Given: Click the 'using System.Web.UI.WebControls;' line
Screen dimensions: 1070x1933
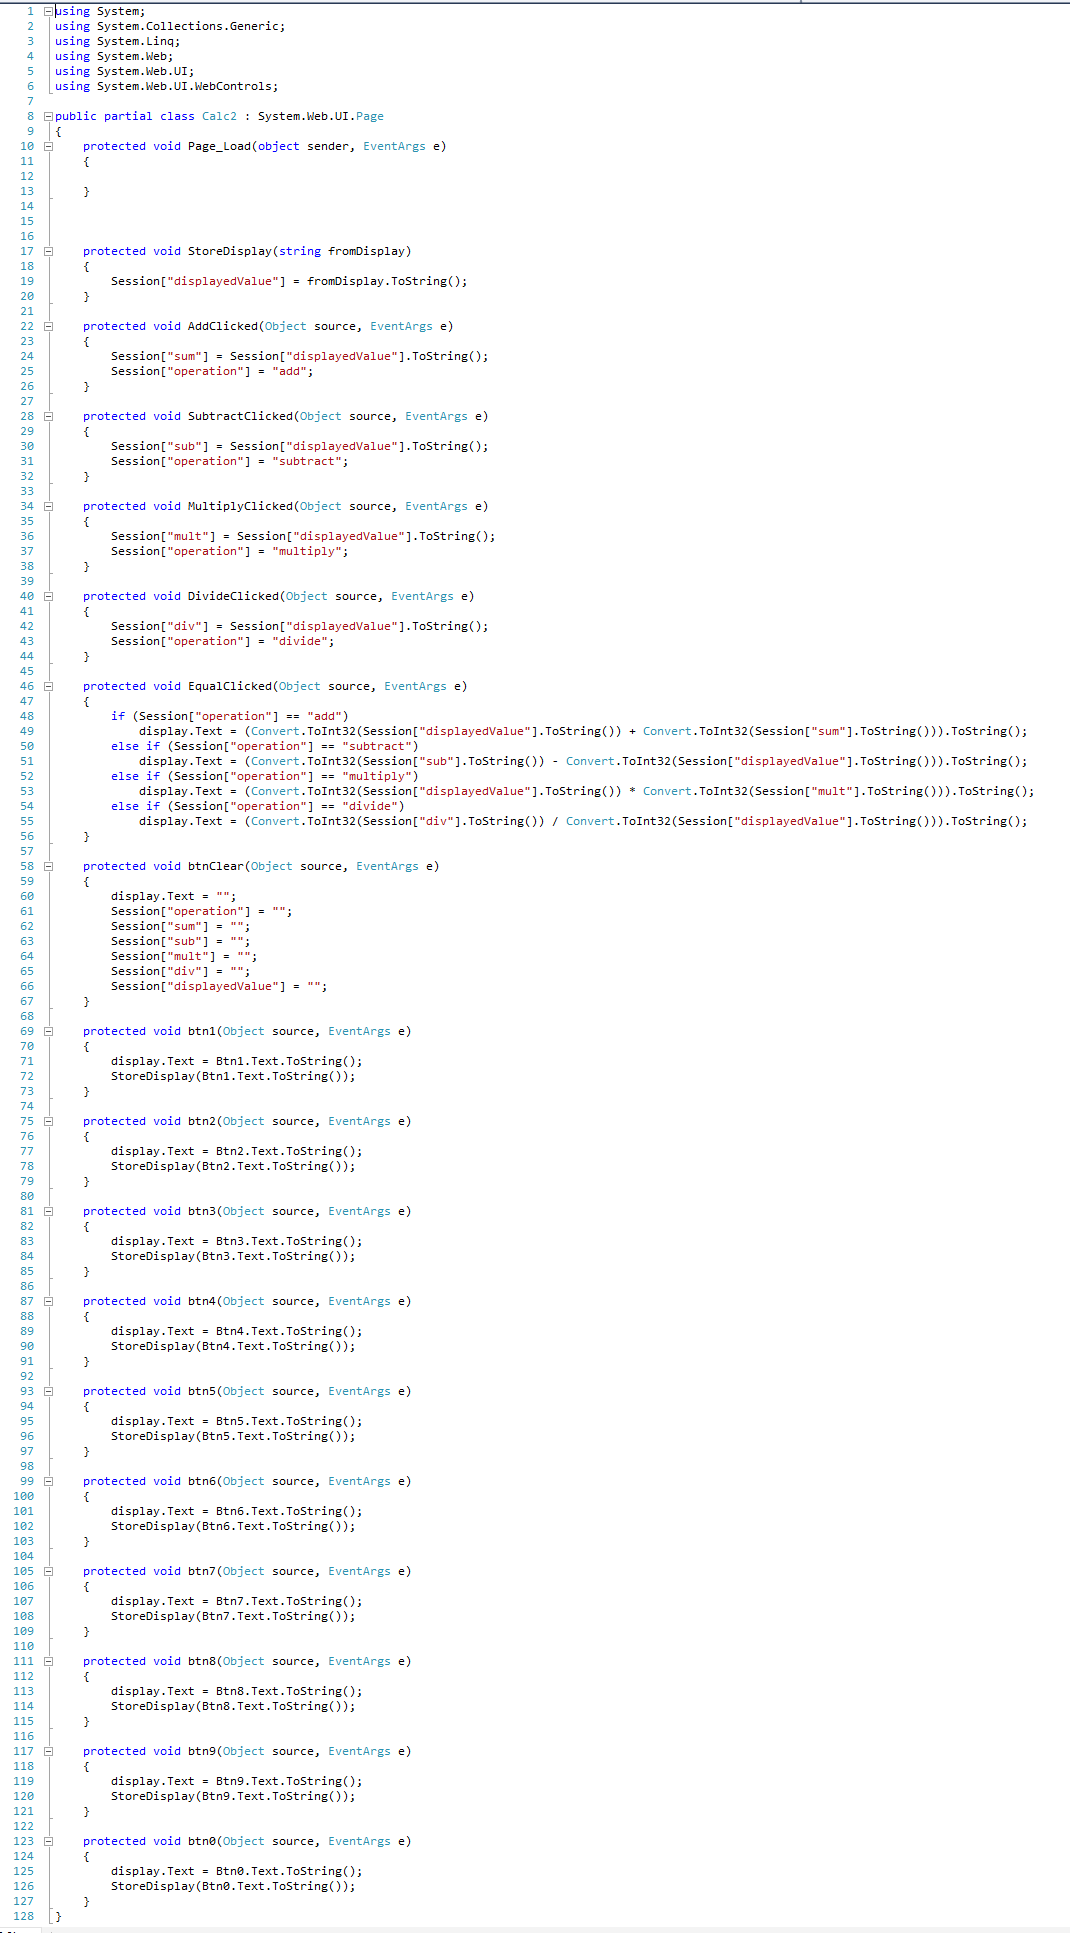Looking at the screenshot, I should click(167, 86).
